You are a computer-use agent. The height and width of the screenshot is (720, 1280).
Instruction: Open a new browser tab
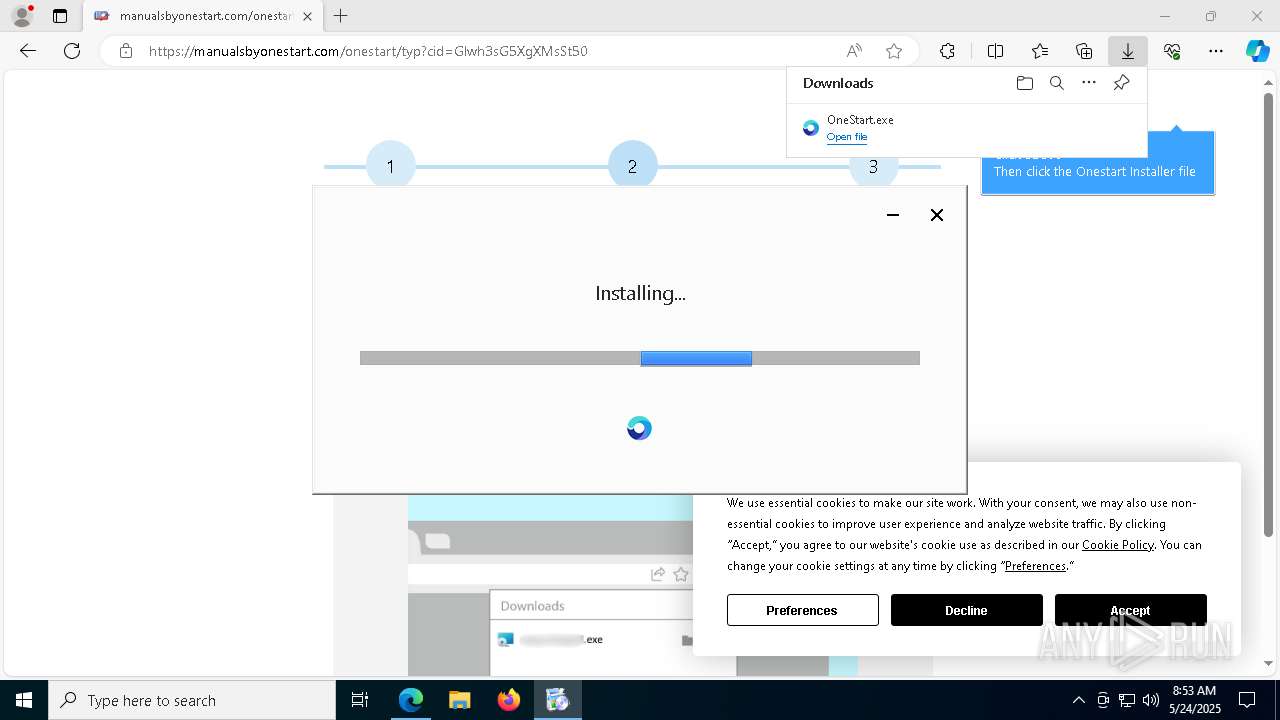coord(341,16)
